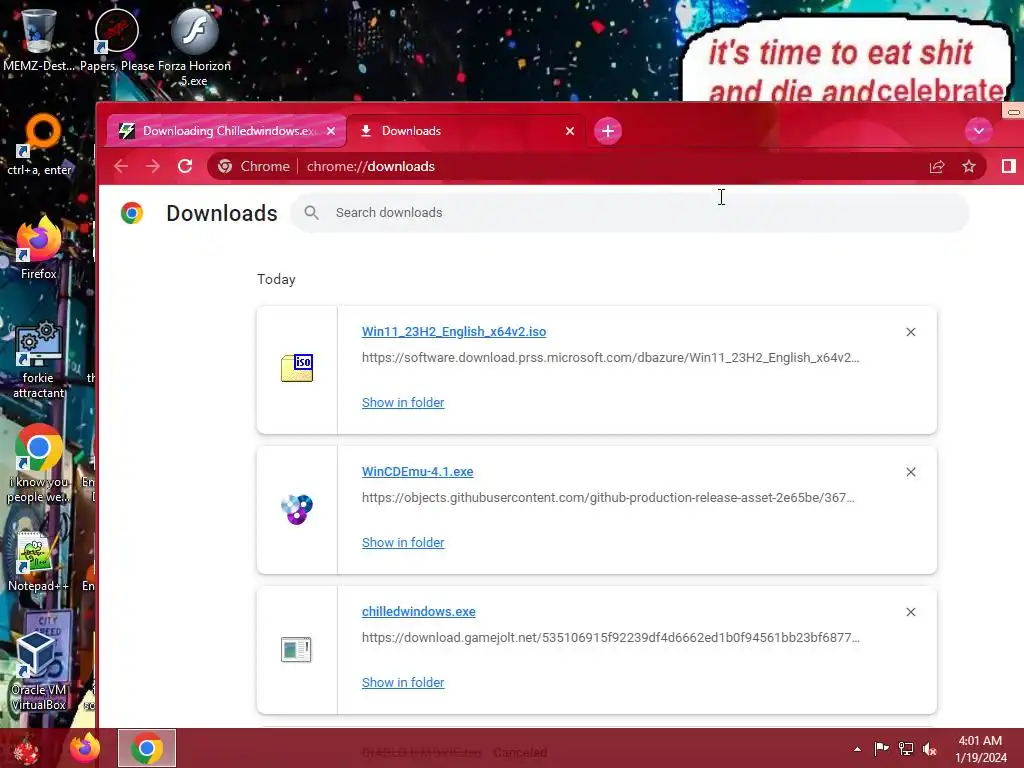
Task: Open Forza Horizon 5.exe desktop icon
Action: 194,46
